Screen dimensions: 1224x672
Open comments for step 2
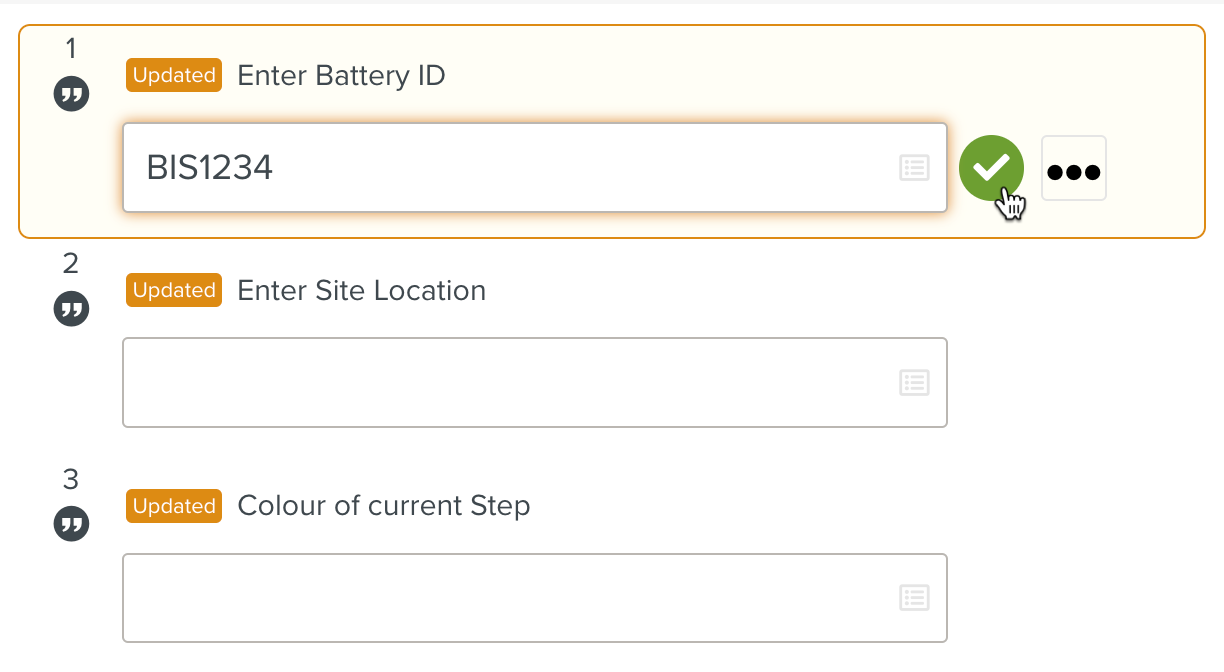(71, 309)
